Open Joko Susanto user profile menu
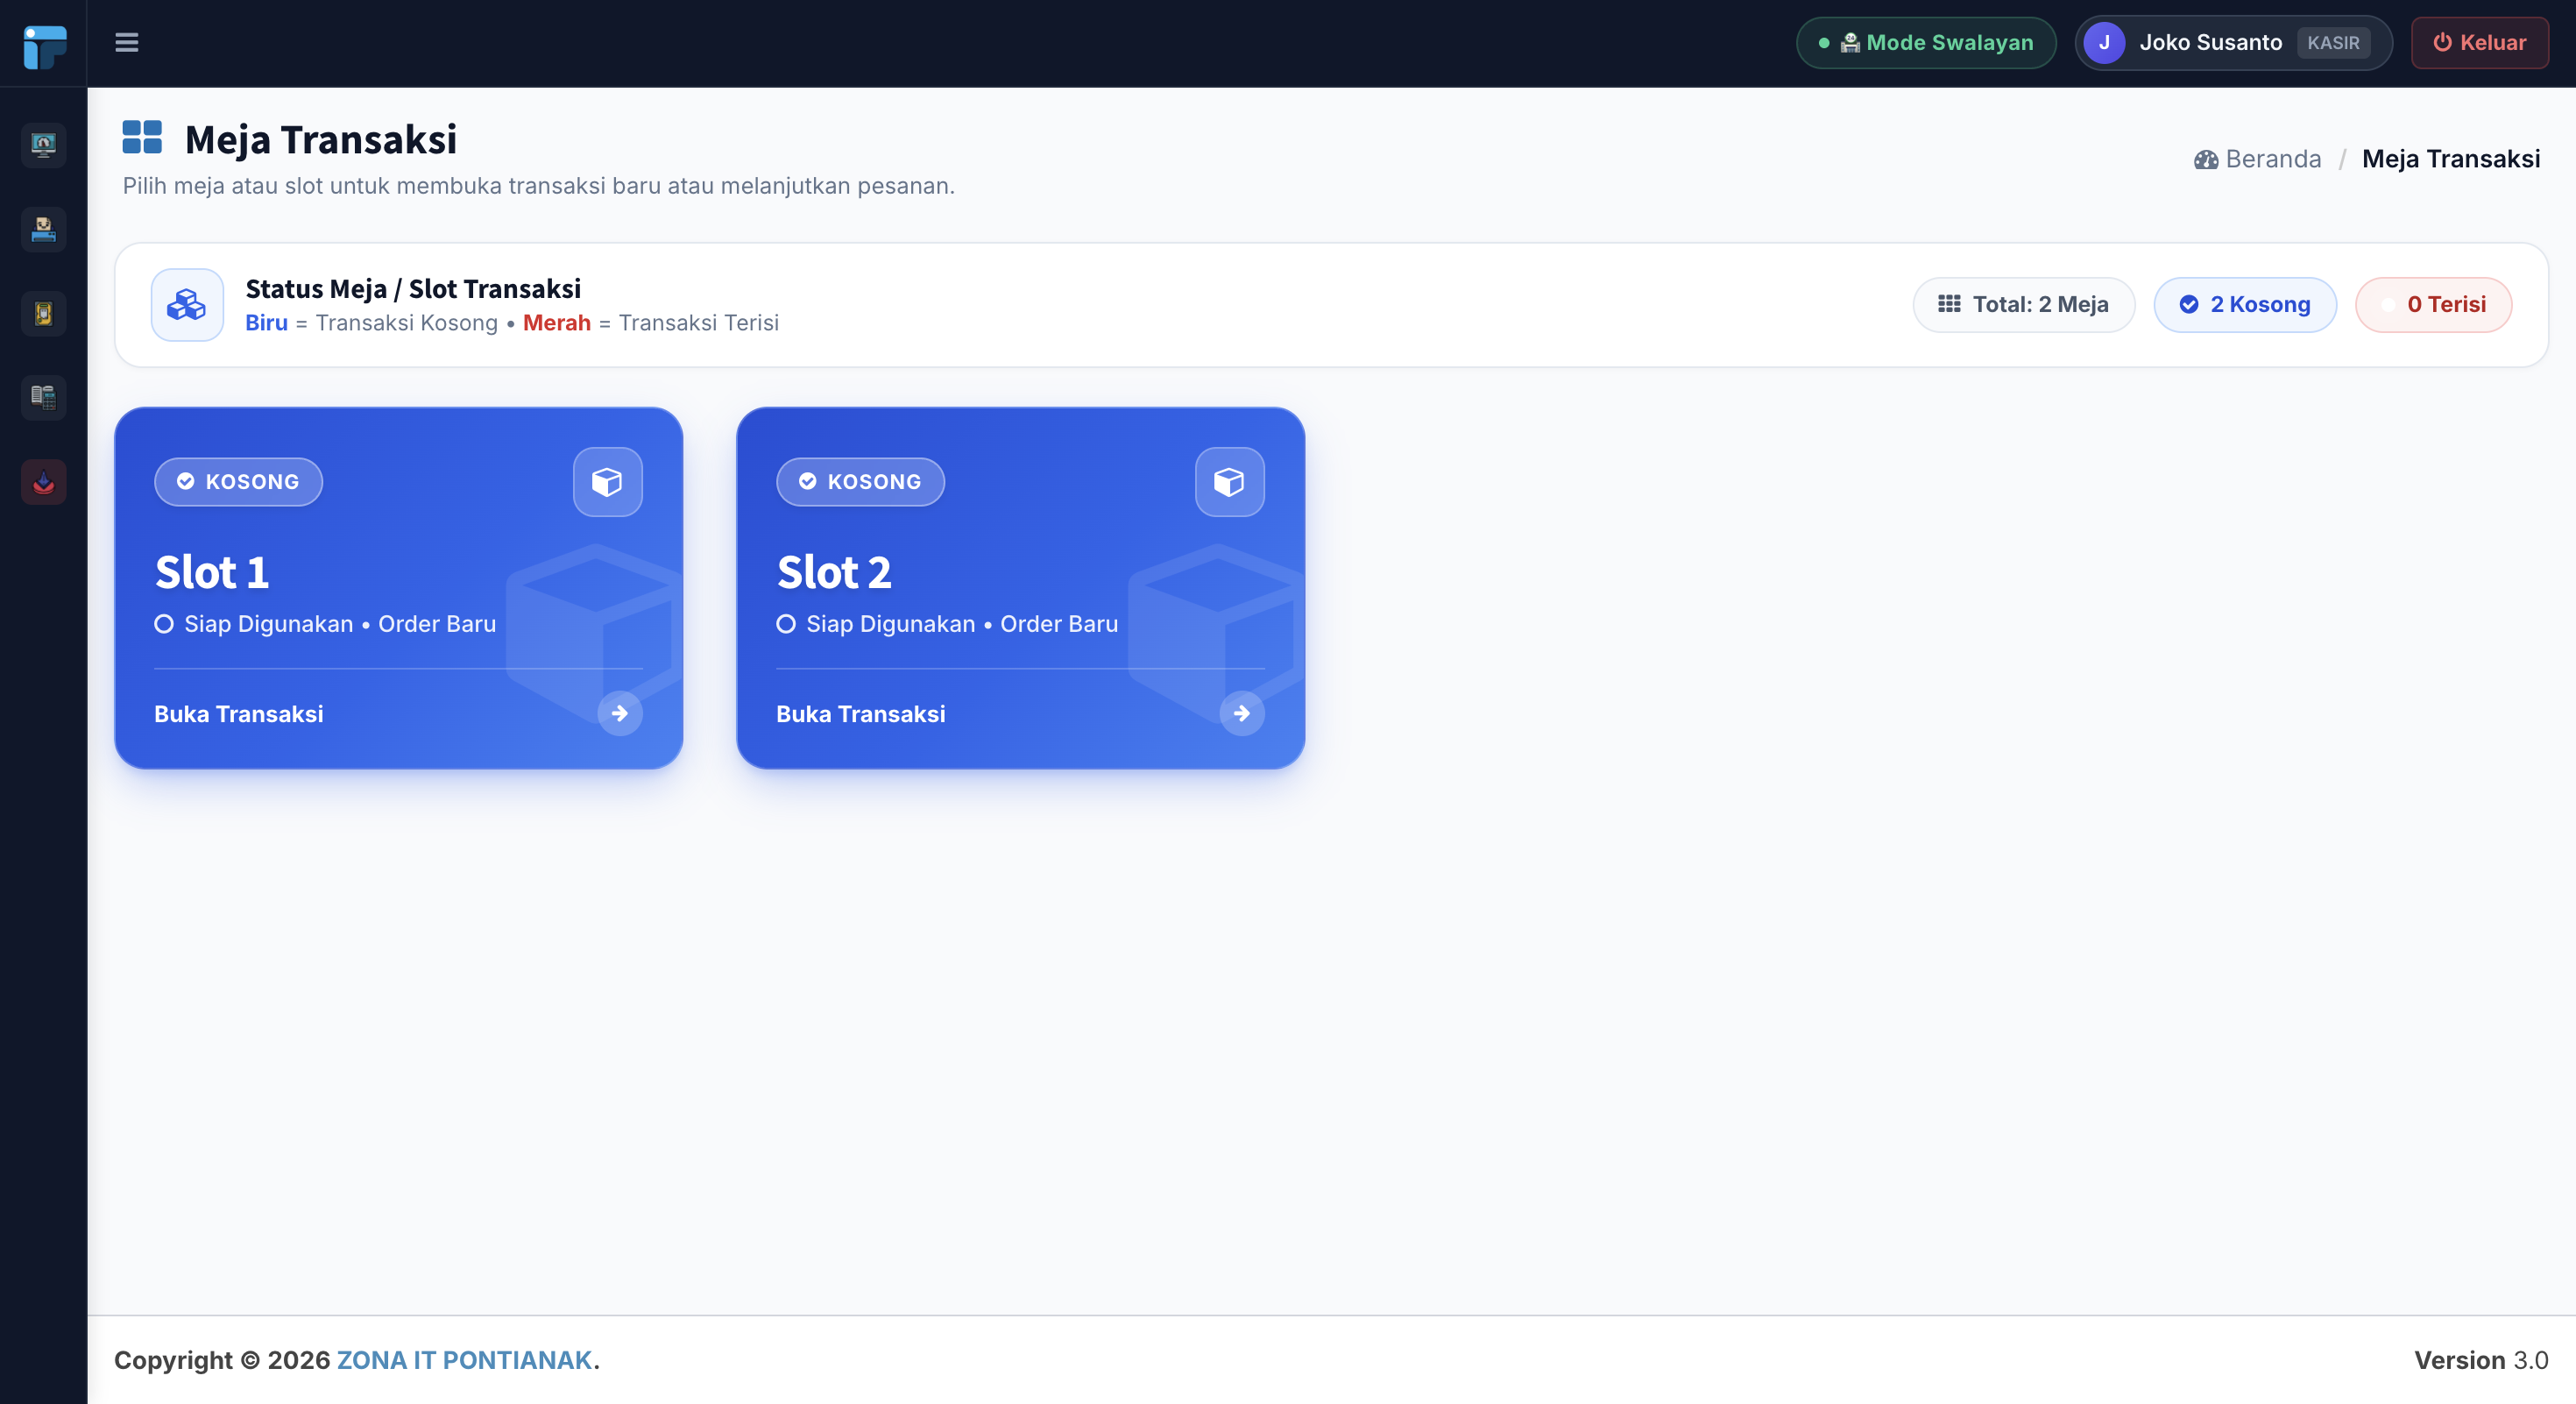The image size is (2576, 1404). (2232, 42)
